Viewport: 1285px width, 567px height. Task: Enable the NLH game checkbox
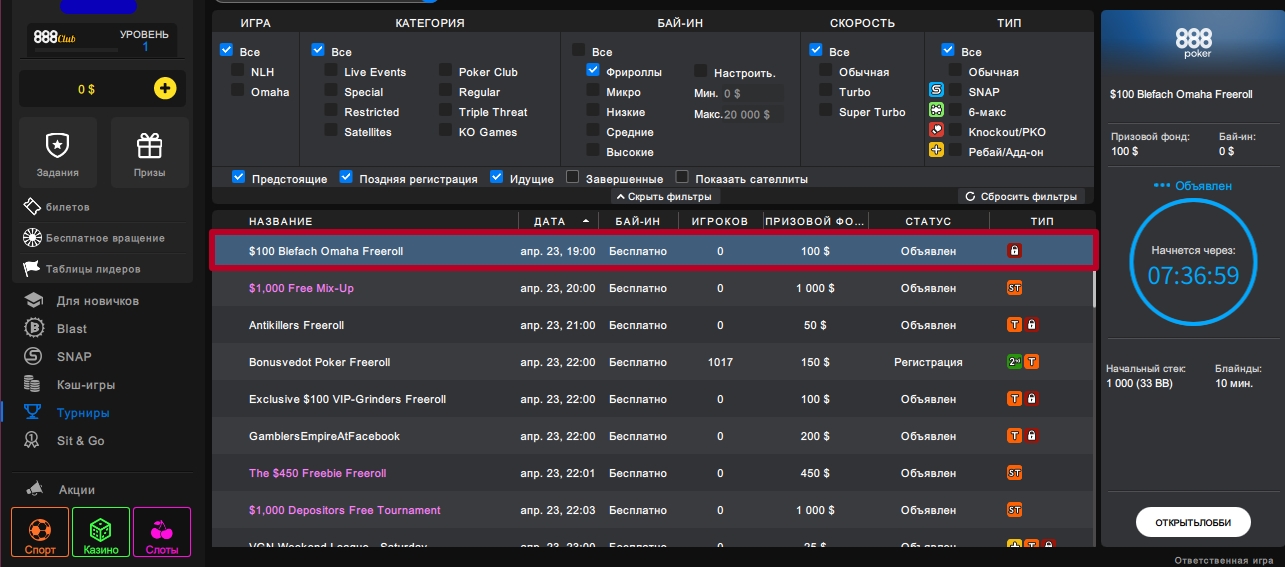coord(238,70)
